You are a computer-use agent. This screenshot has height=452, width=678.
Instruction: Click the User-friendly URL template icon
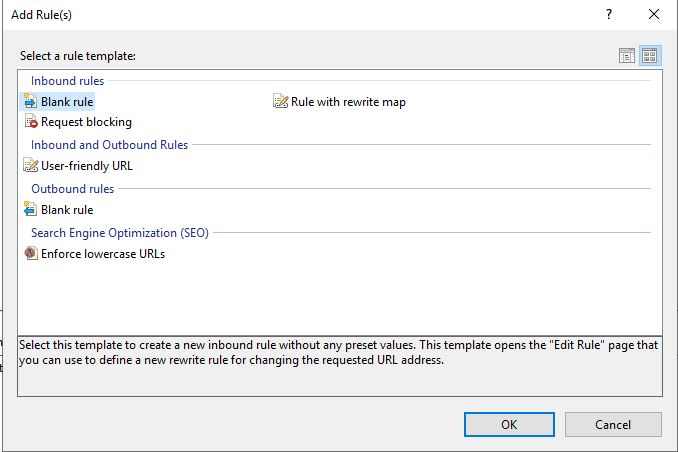pos(30,166)
